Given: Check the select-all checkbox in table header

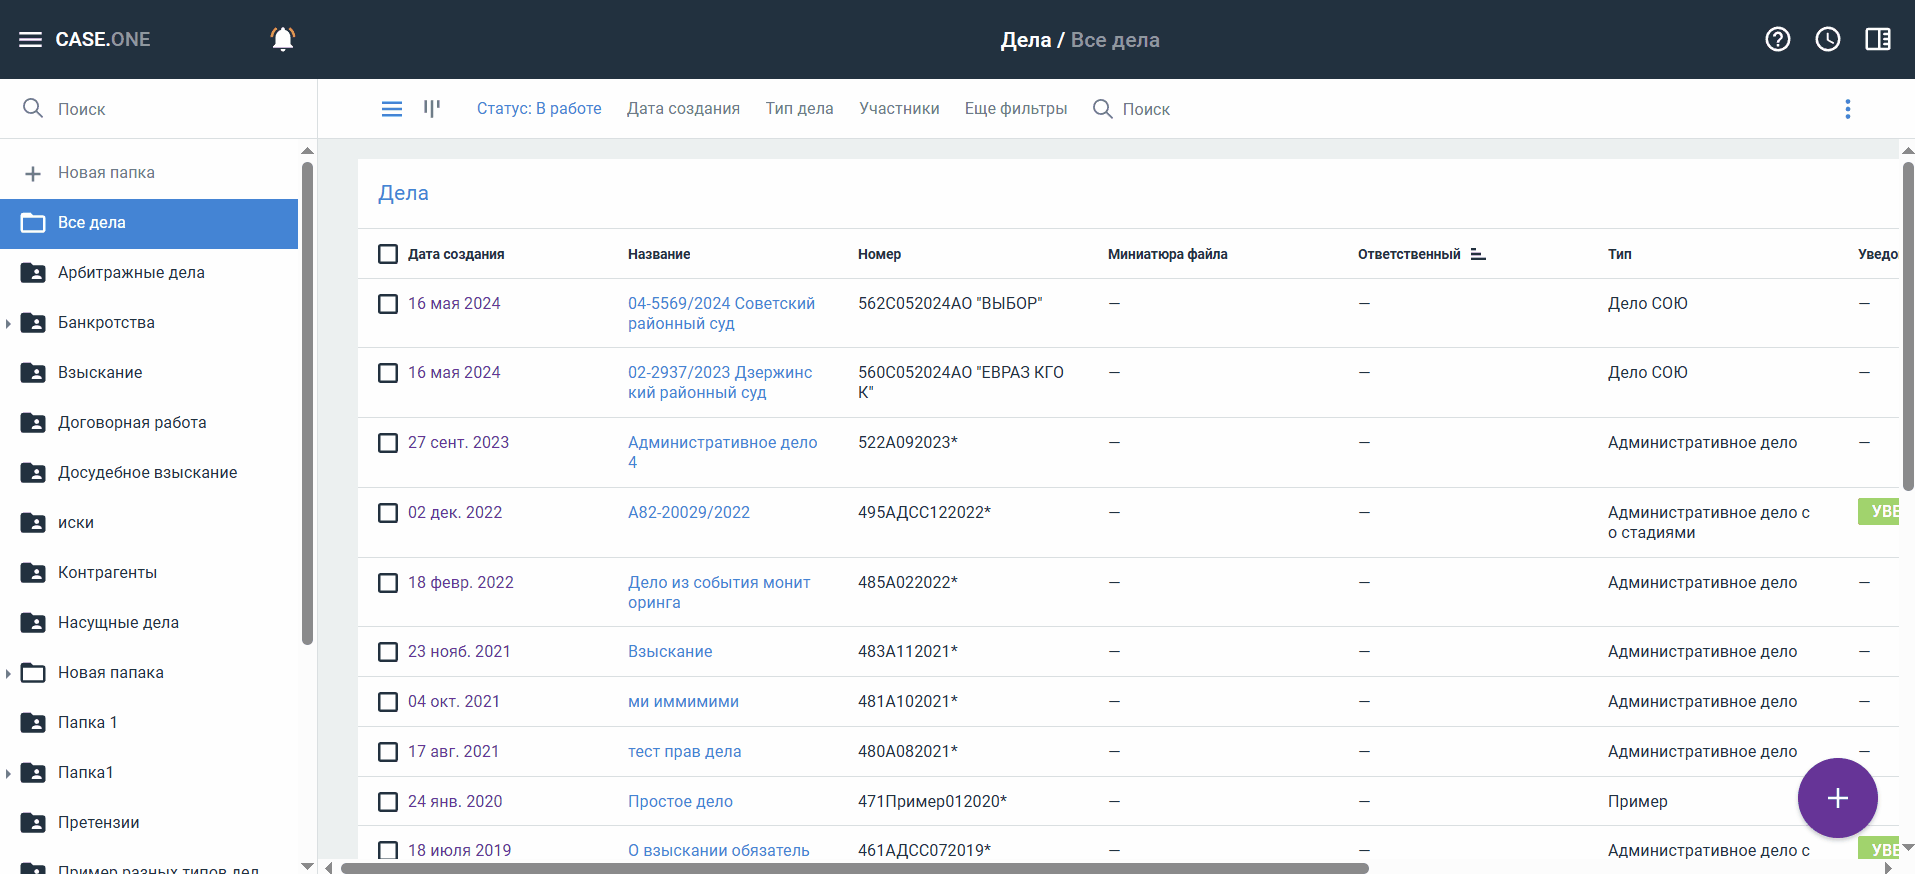Looking at the screenshot, I should (x=388, y=254).
